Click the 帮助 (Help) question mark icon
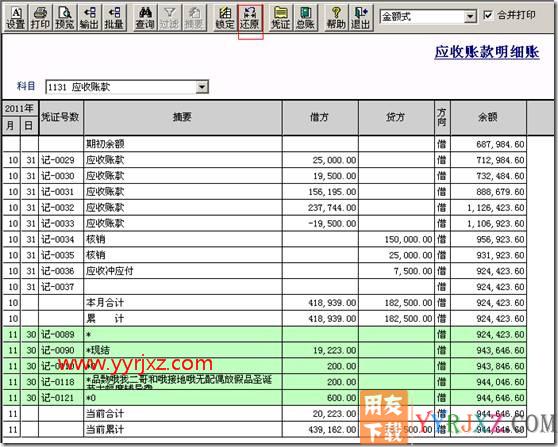 point(336,18)
